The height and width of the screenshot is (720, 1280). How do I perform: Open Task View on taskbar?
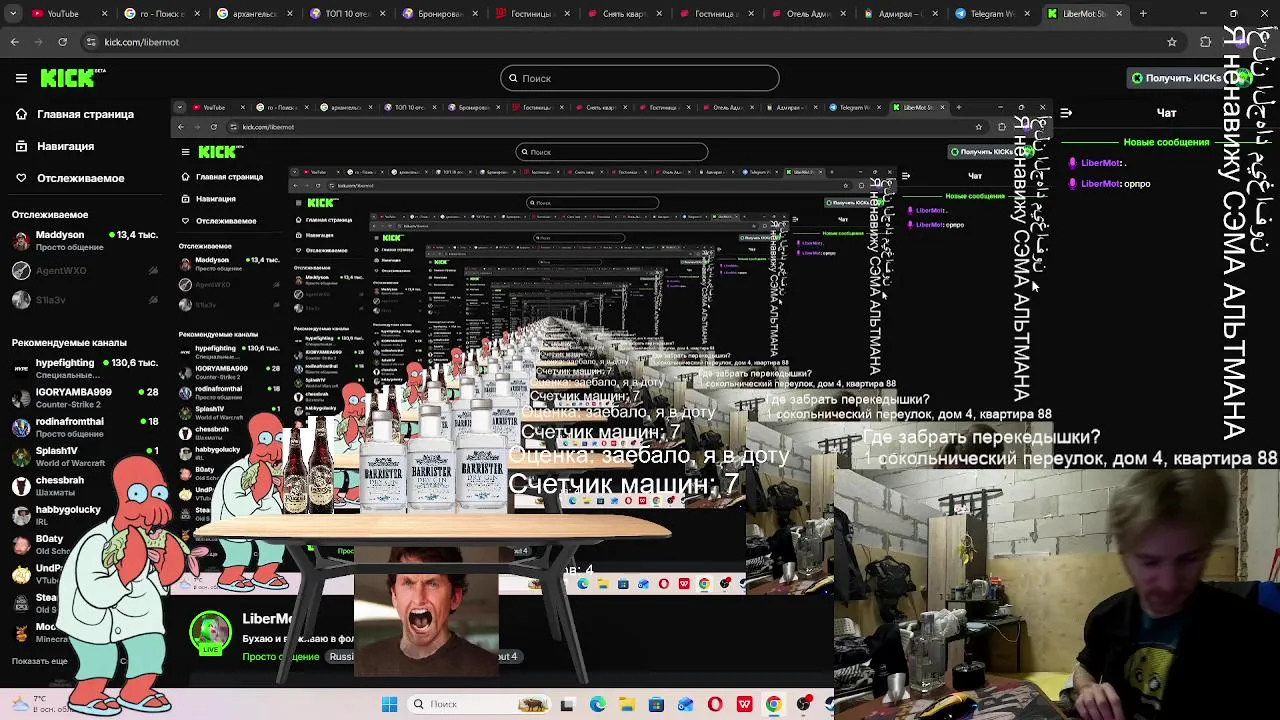[568, 704]
